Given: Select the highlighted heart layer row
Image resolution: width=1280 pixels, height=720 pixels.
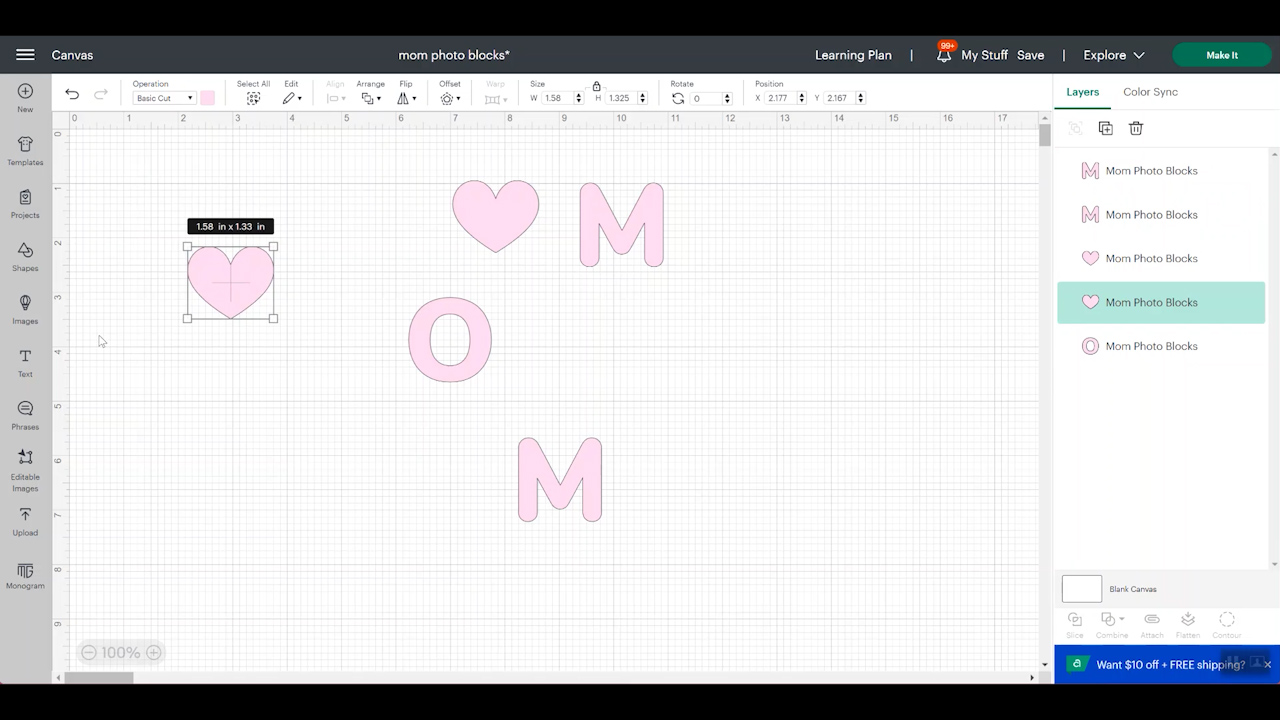Looking at the screenshot, I should point(1161,302).
